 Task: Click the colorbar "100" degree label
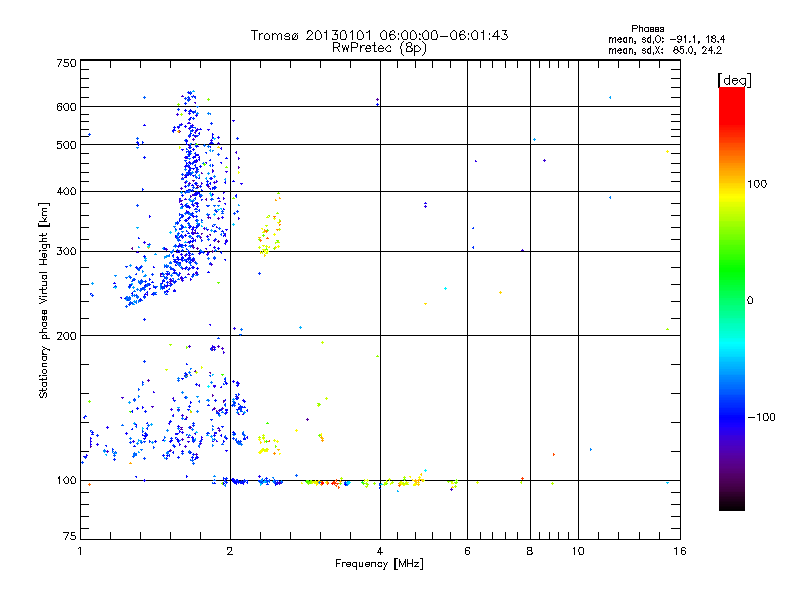[x=757, y=184]
